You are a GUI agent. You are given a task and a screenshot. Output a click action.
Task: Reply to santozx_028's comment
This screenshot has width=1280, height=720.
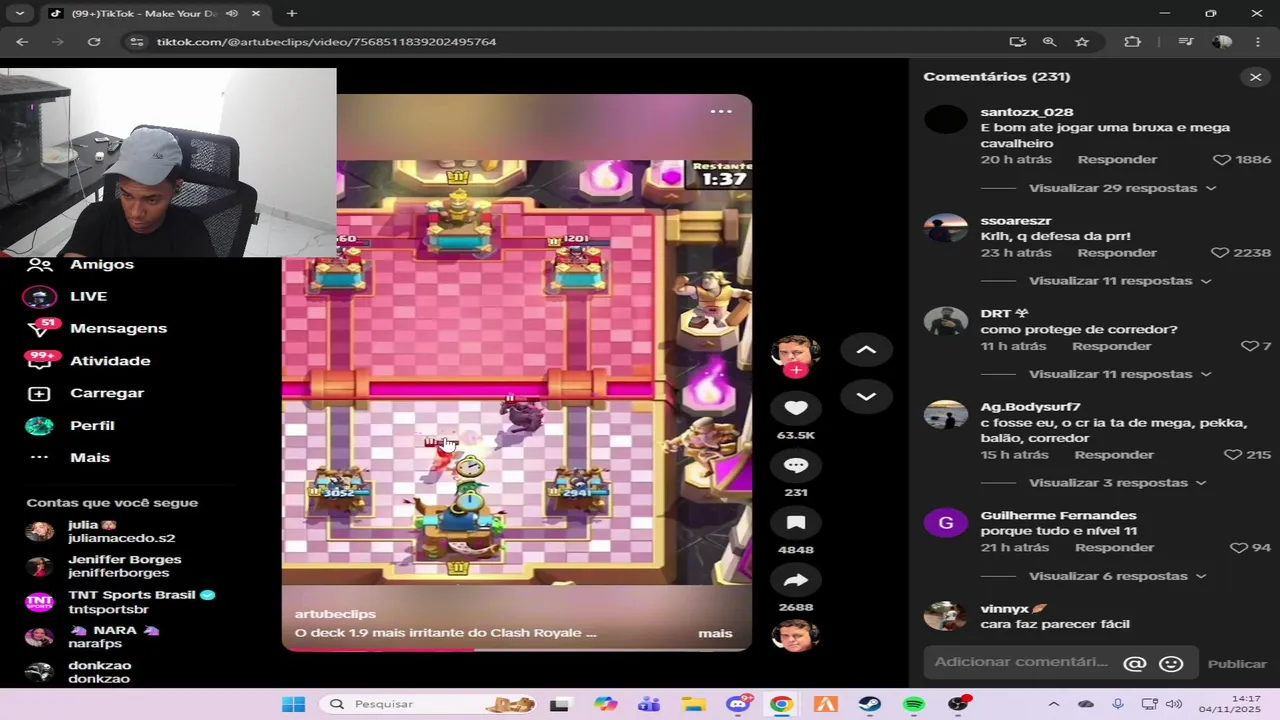point(1117,160)
